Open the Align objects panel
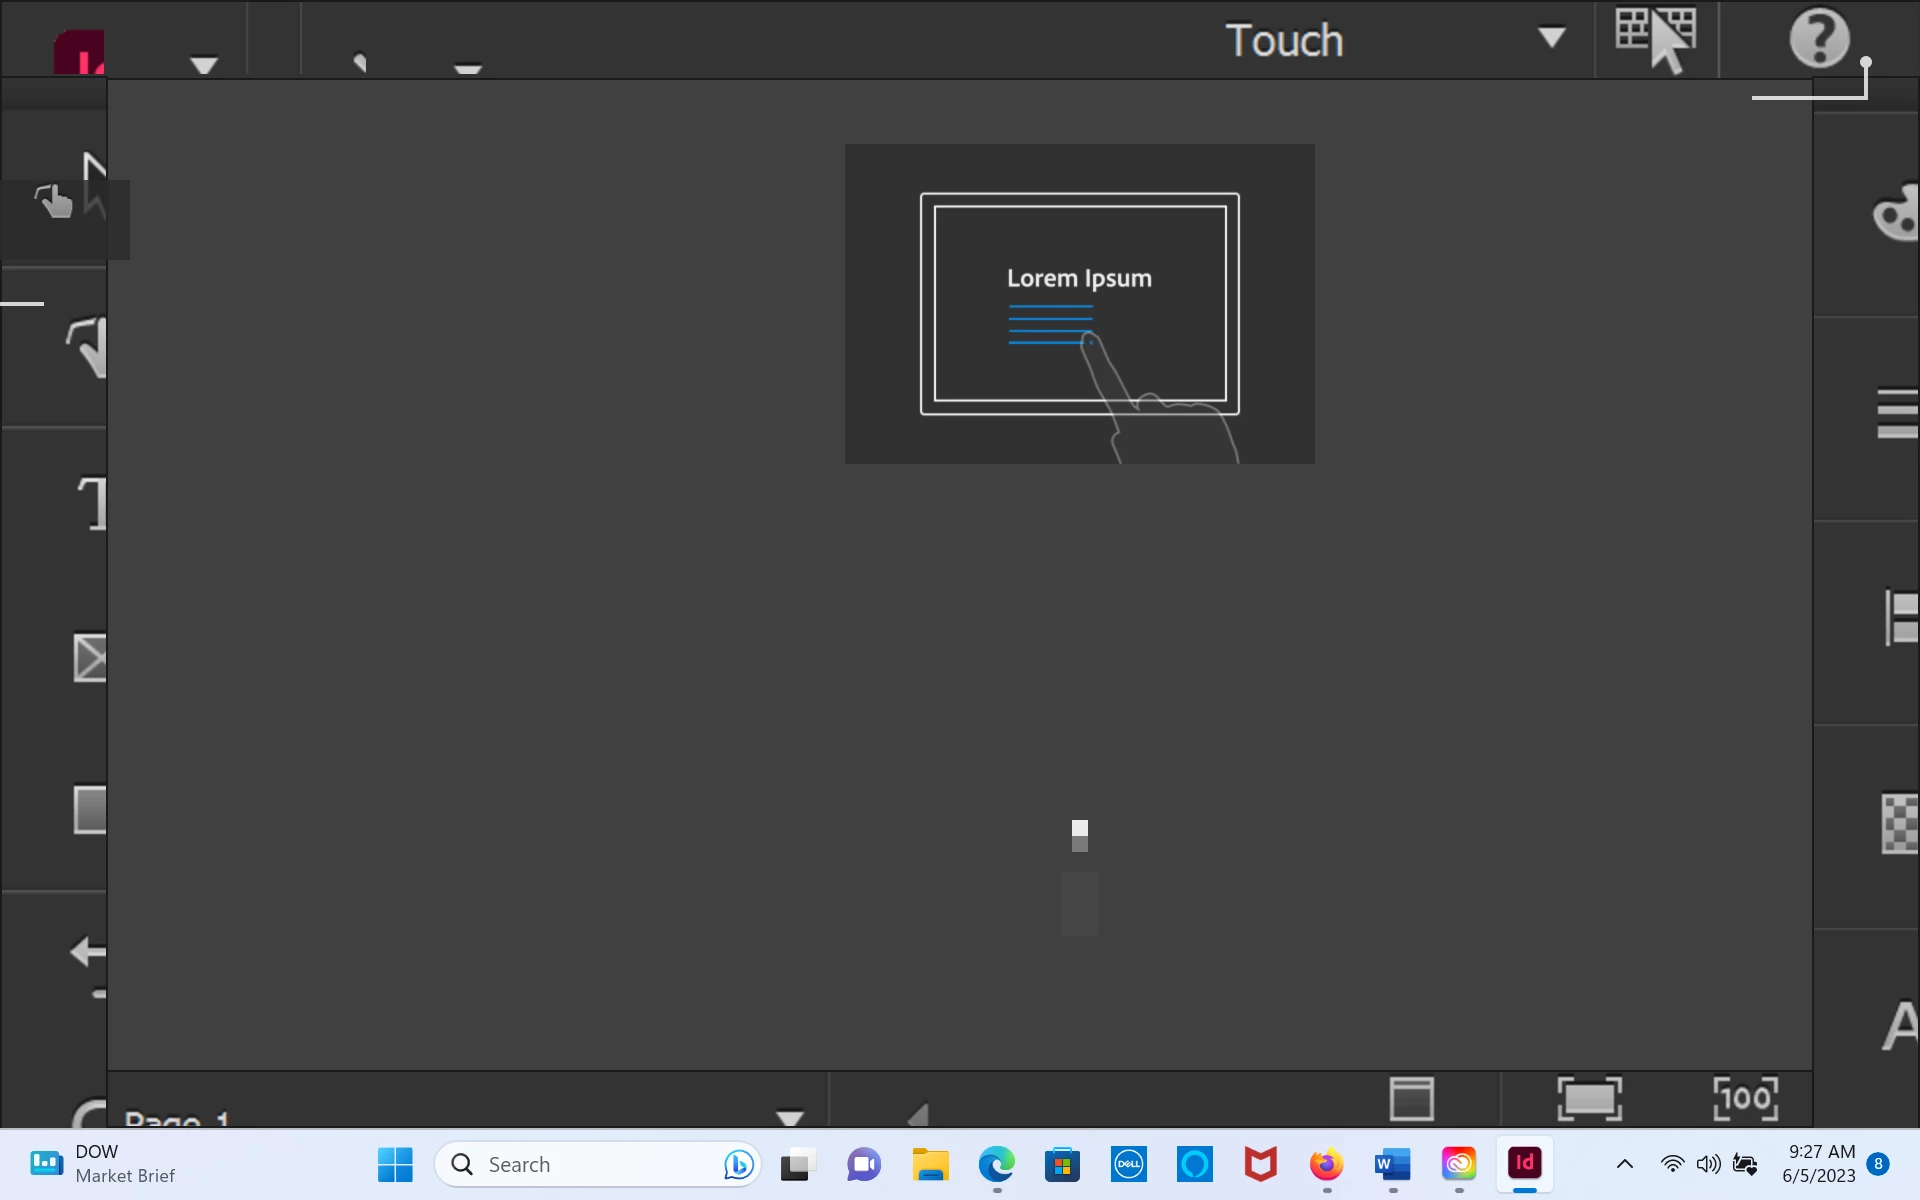Viewport: 1920px width, 1200px height. coord(1900,617)
